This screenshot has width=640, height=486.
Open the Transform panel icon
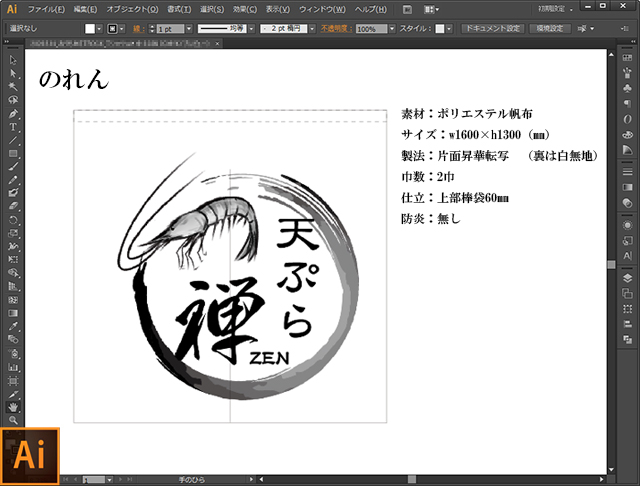pyautogui.click(x=627, y=309)
